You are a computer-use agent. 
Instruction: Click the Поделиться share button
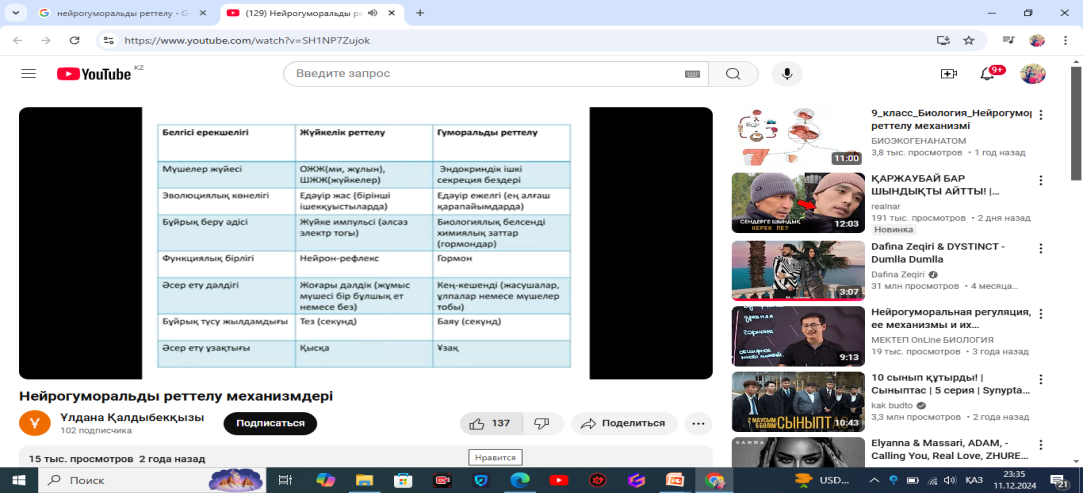[x=624, y=423]
